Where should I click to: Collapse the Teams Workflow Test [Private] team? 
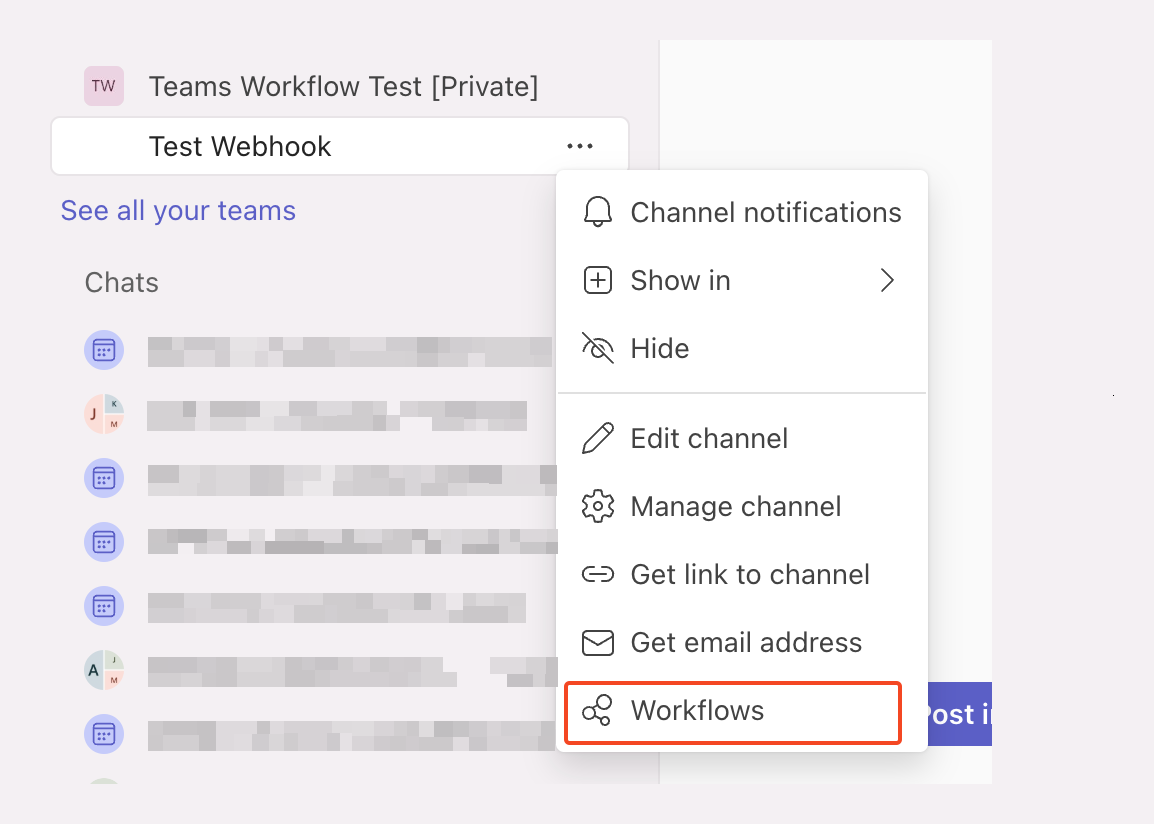coord(343,87)
